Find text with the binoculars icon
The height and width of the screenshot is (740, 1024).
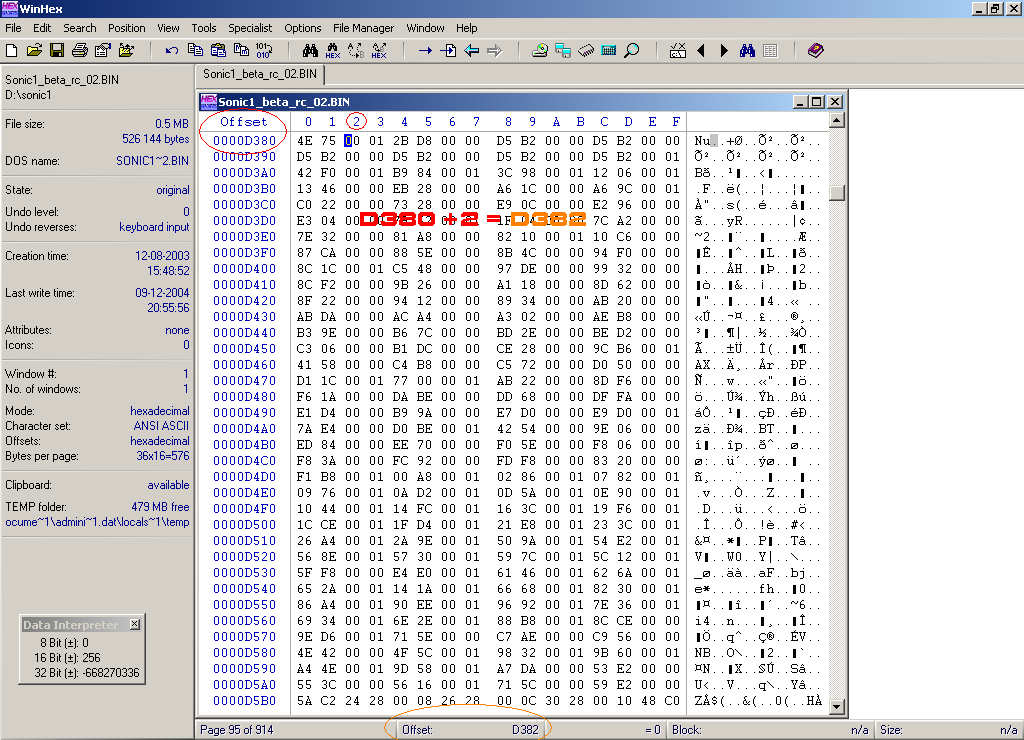[x=310, y=50]
